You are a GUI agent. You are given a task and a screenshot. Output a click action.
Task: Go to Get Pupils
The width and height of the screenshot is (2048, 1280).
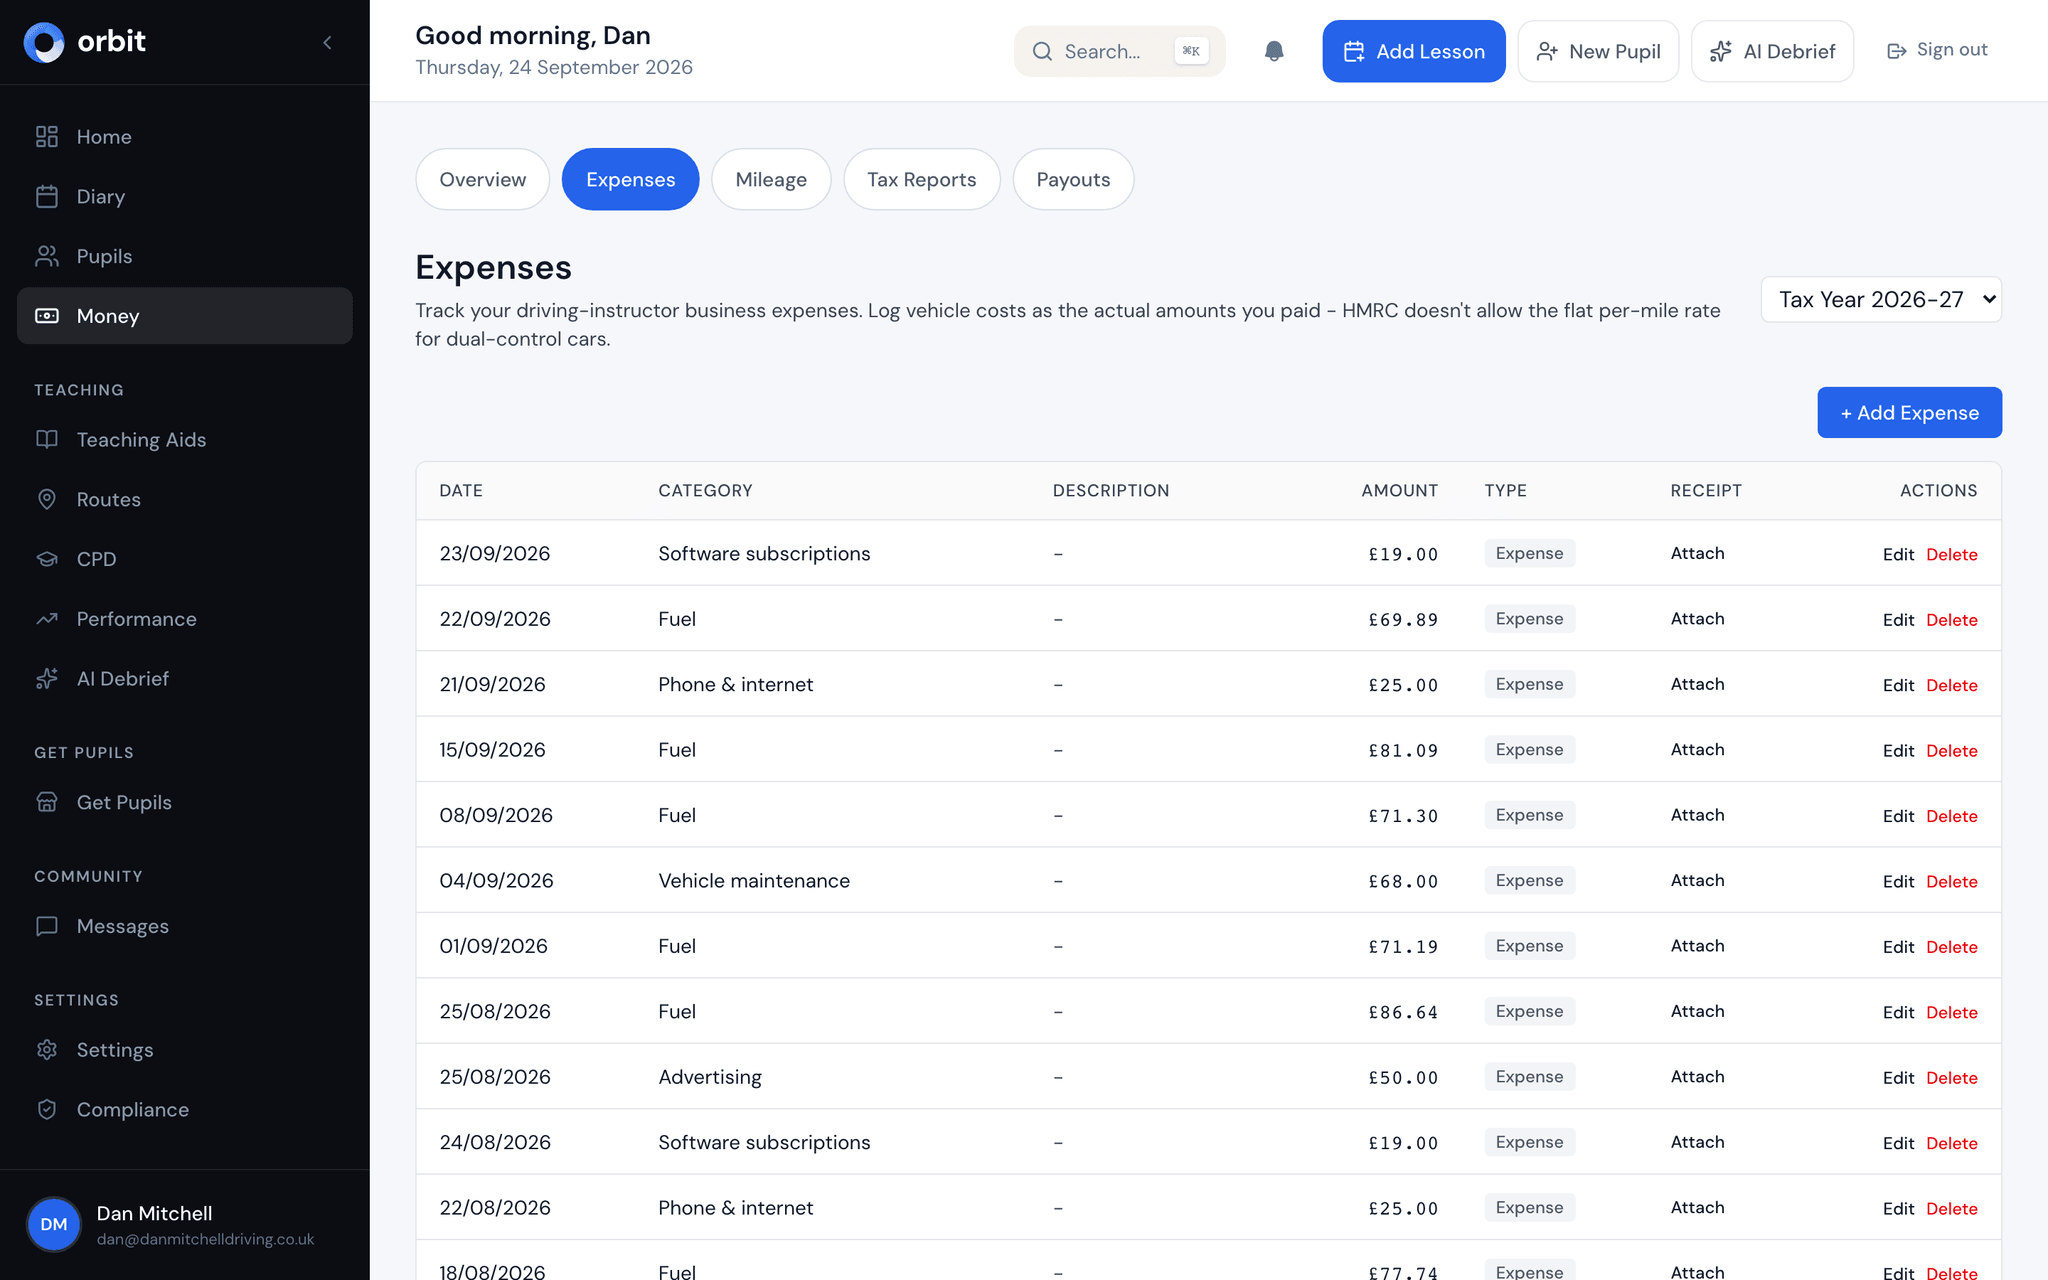click(185, 803)
